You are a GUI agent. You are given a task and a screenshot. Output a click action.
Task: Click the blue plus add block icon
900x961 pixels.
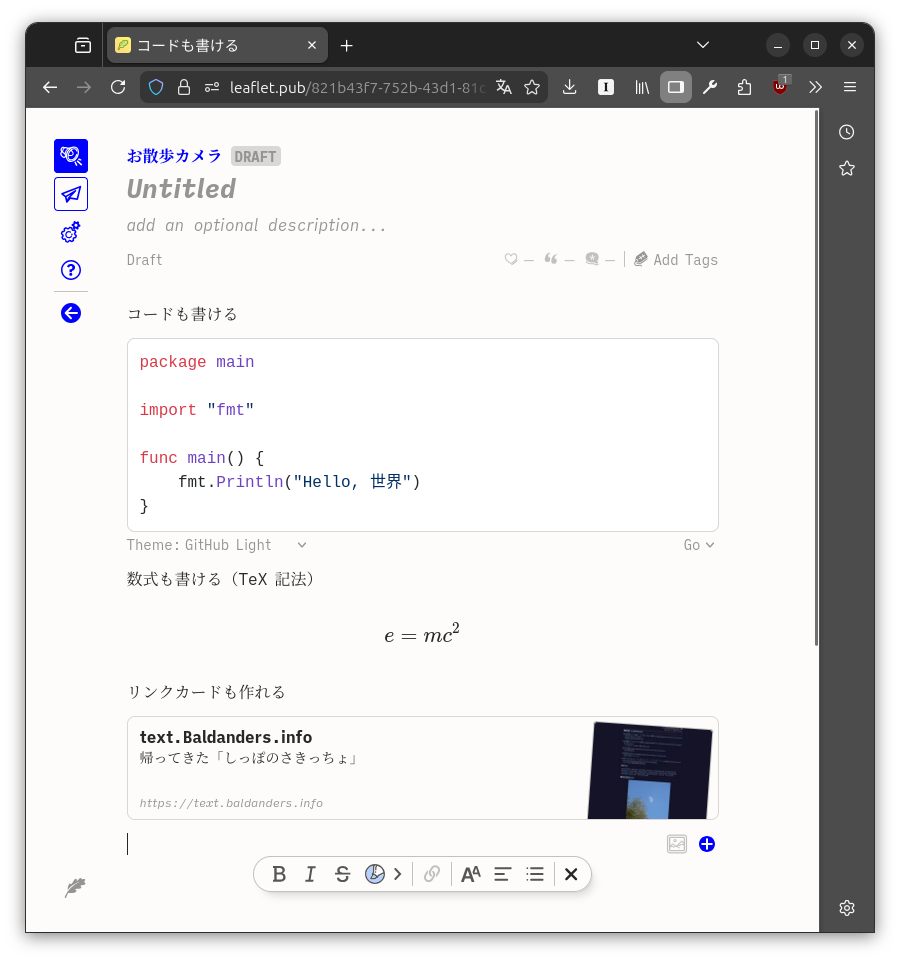[707, 844]
